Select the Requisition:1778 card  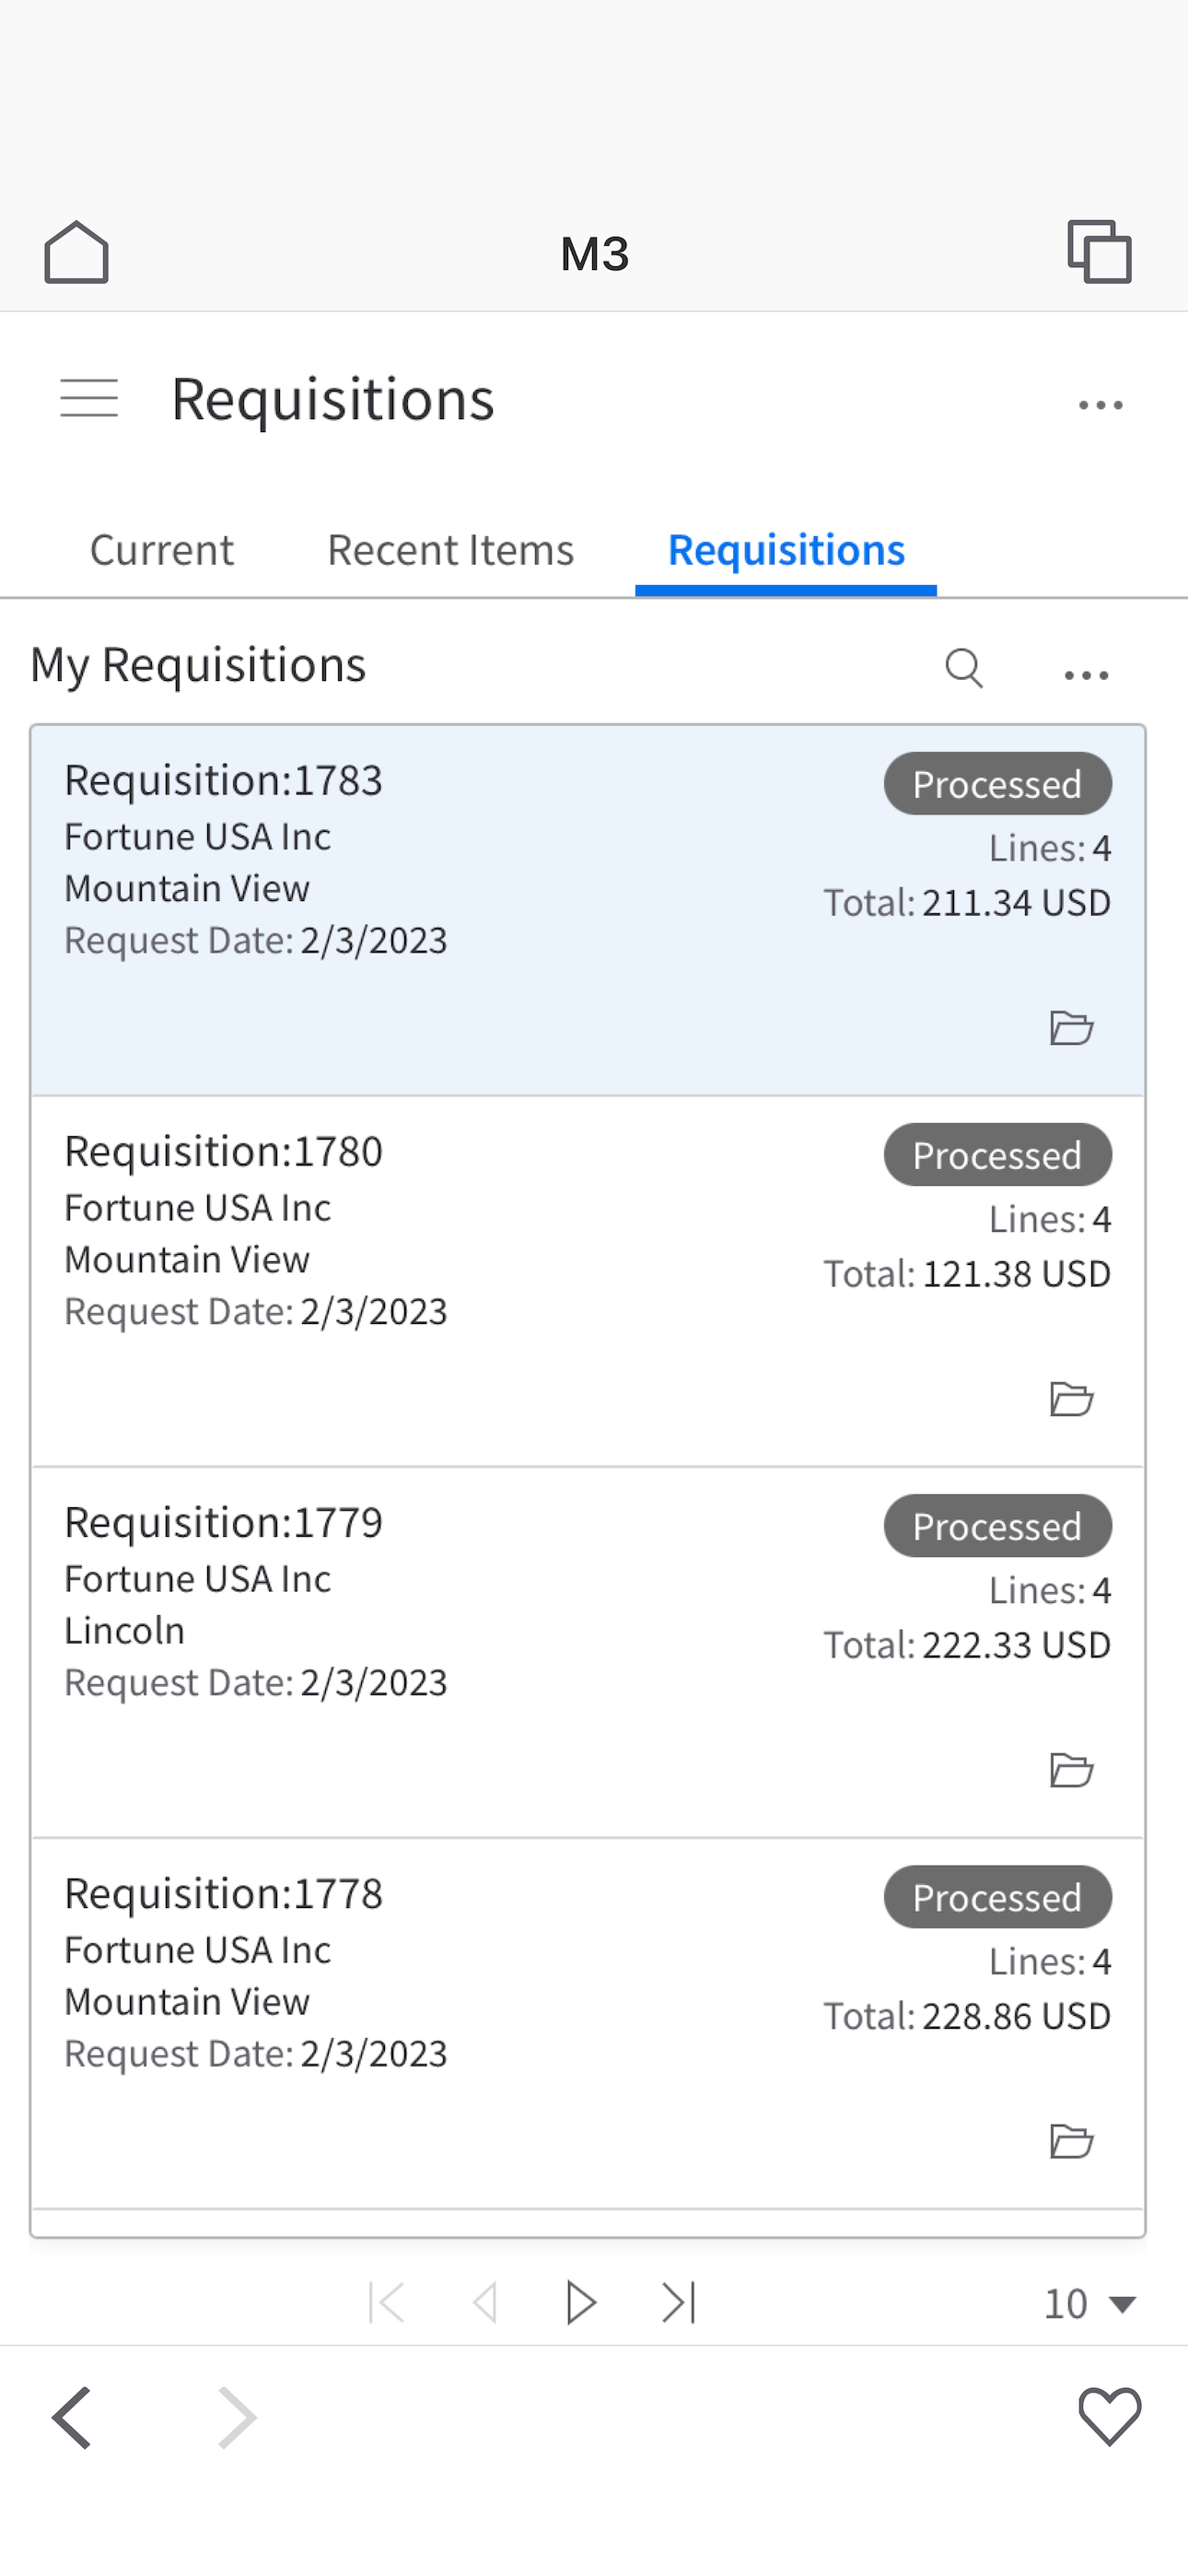pyautogui.click(x=588, y=2023)
